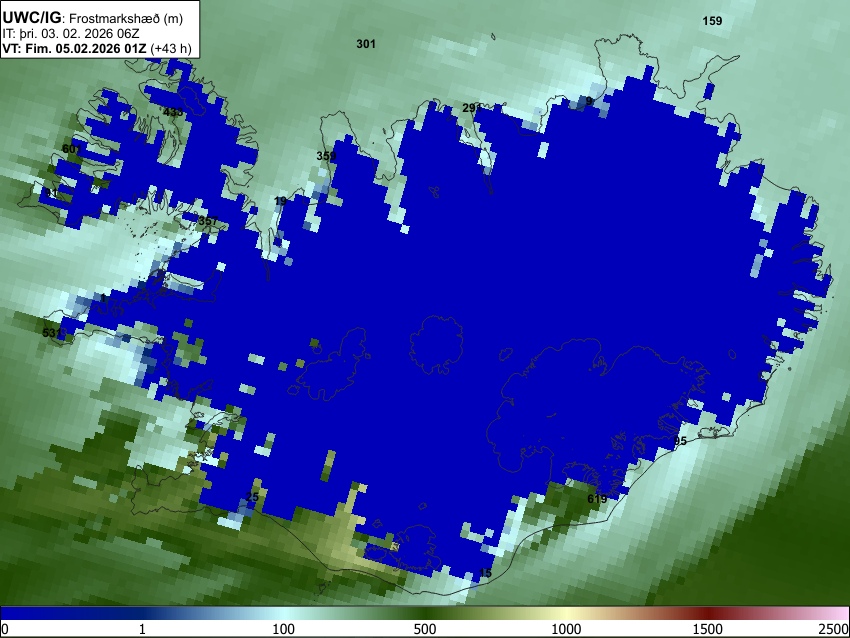Viewport: 850px width, 638px height.
Task: Click the colorbar label 2500
Action: (x=834, y=629)
